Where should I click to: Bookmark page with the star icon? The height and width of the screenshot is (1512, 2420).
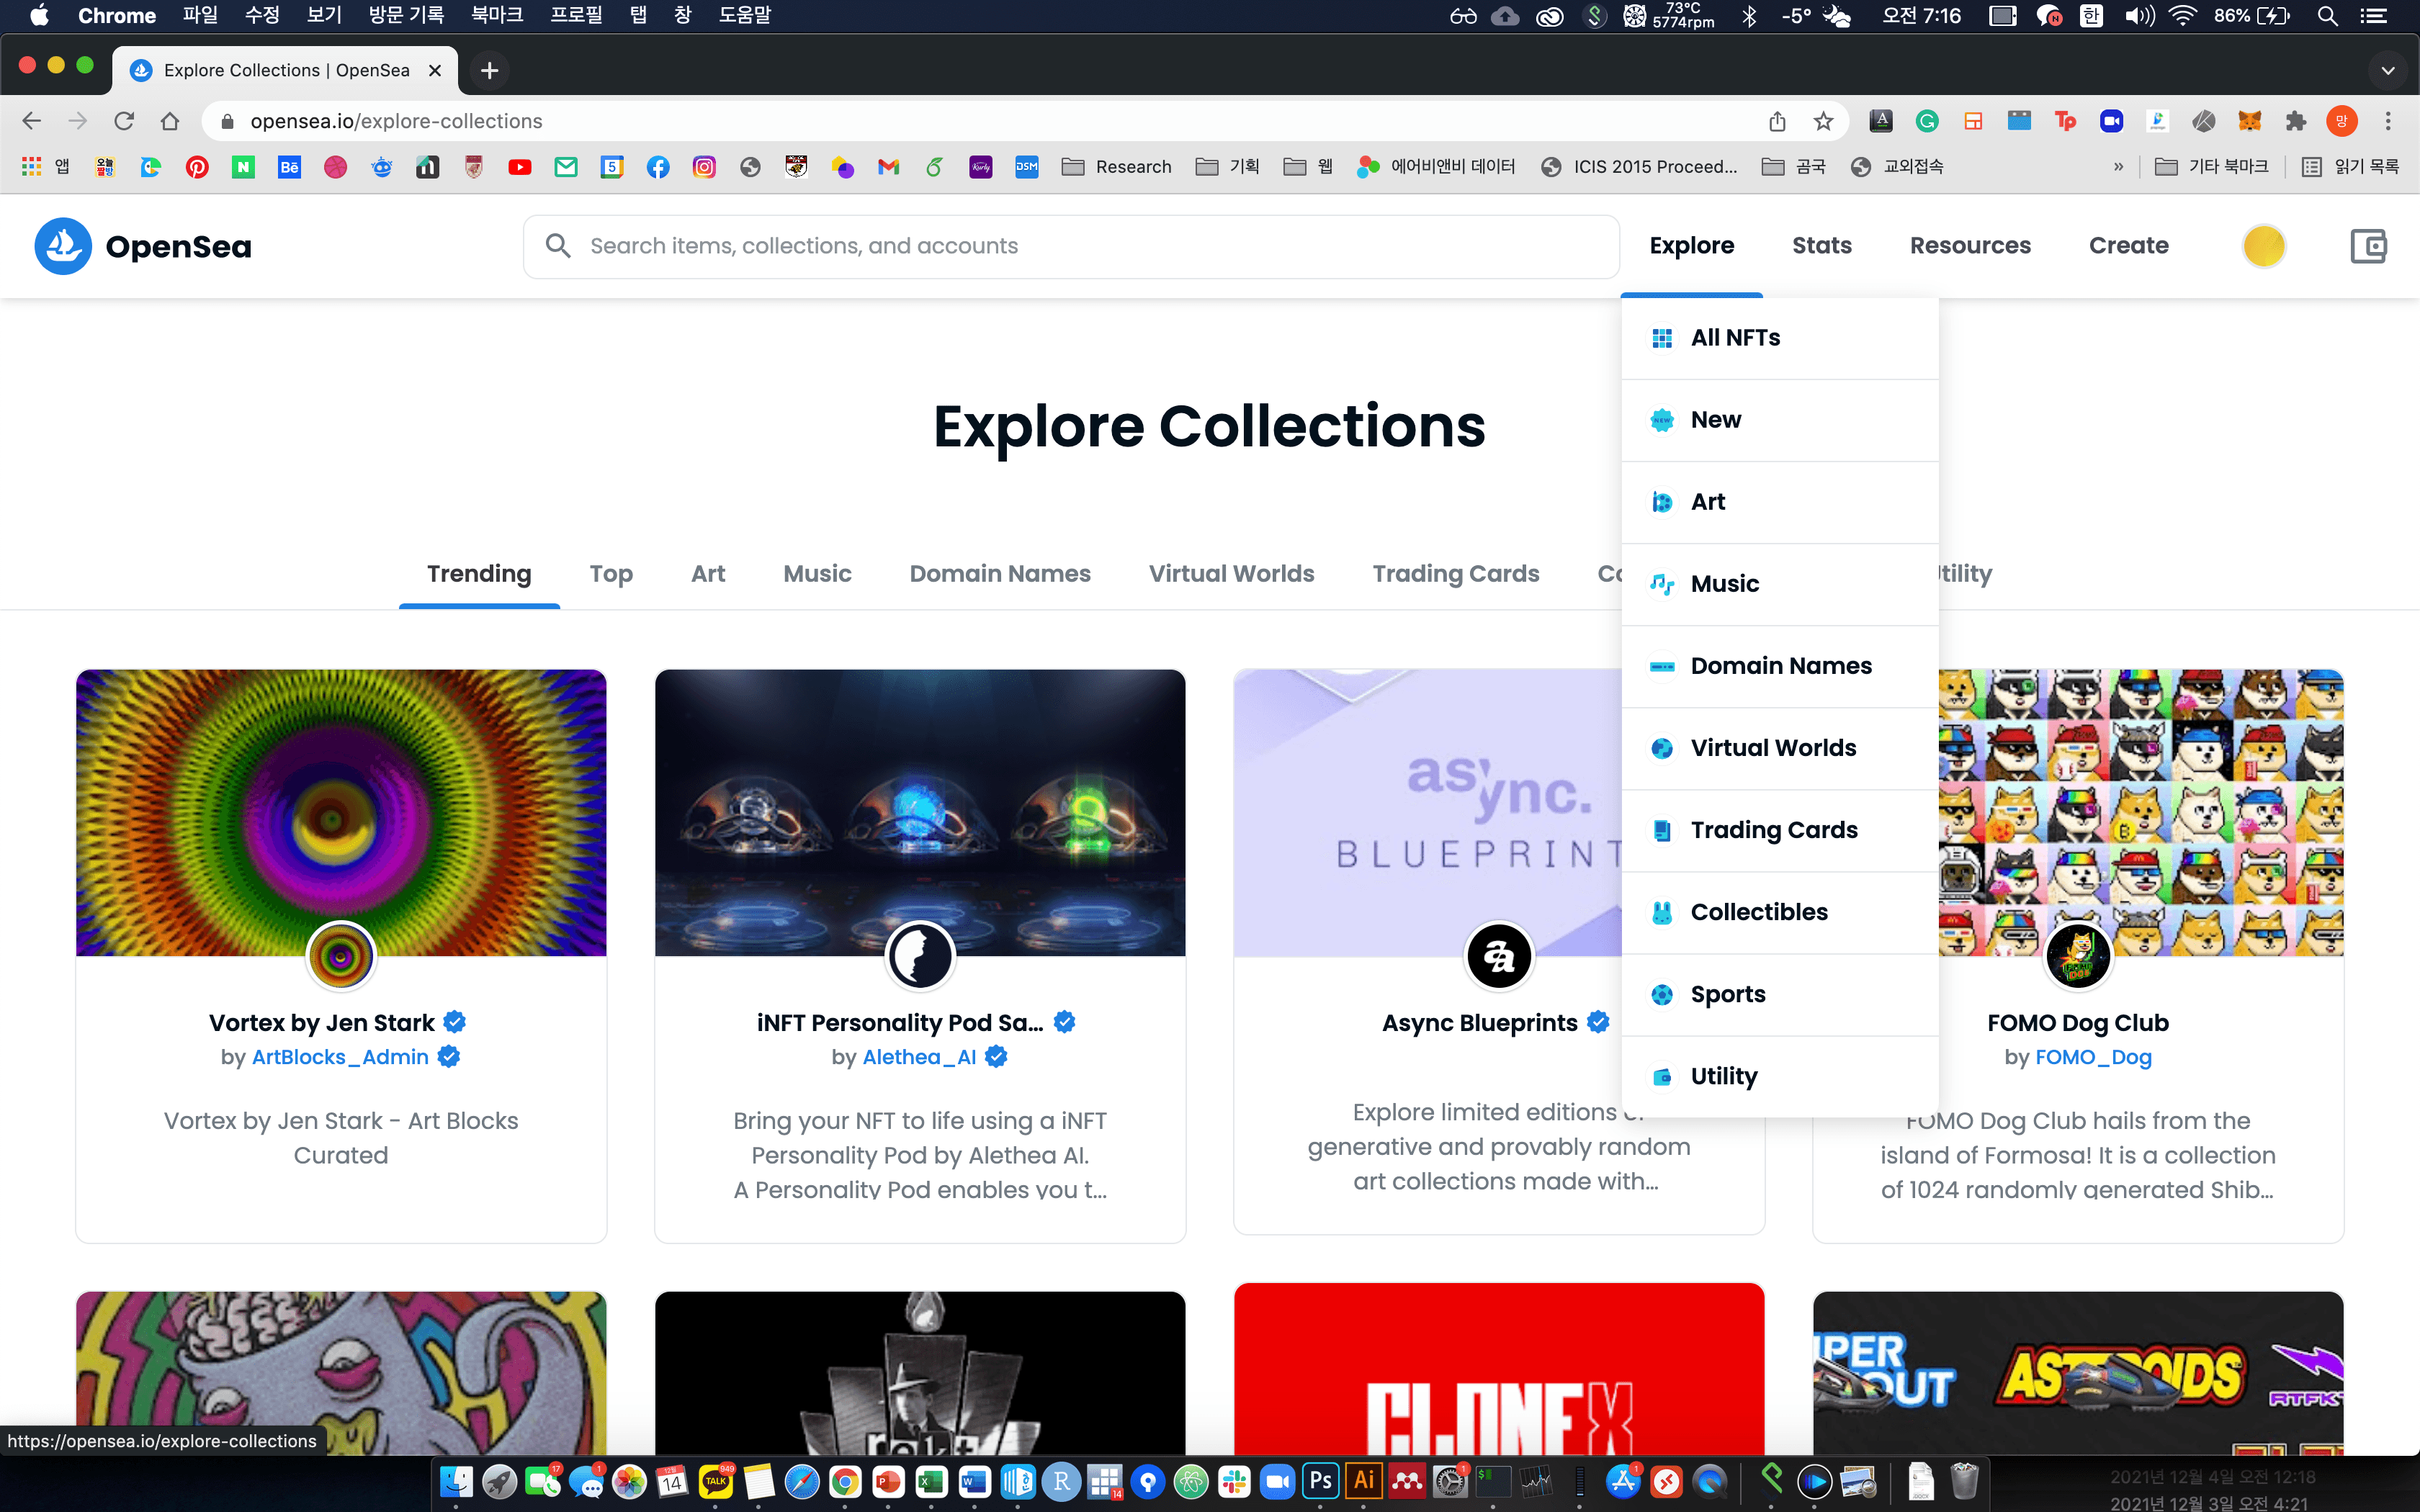(1823, 121)
